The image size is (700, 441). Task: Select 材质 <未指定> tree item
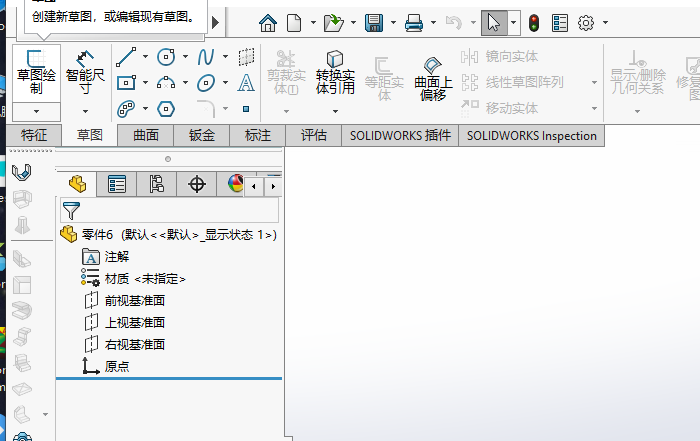coord(133,279)
